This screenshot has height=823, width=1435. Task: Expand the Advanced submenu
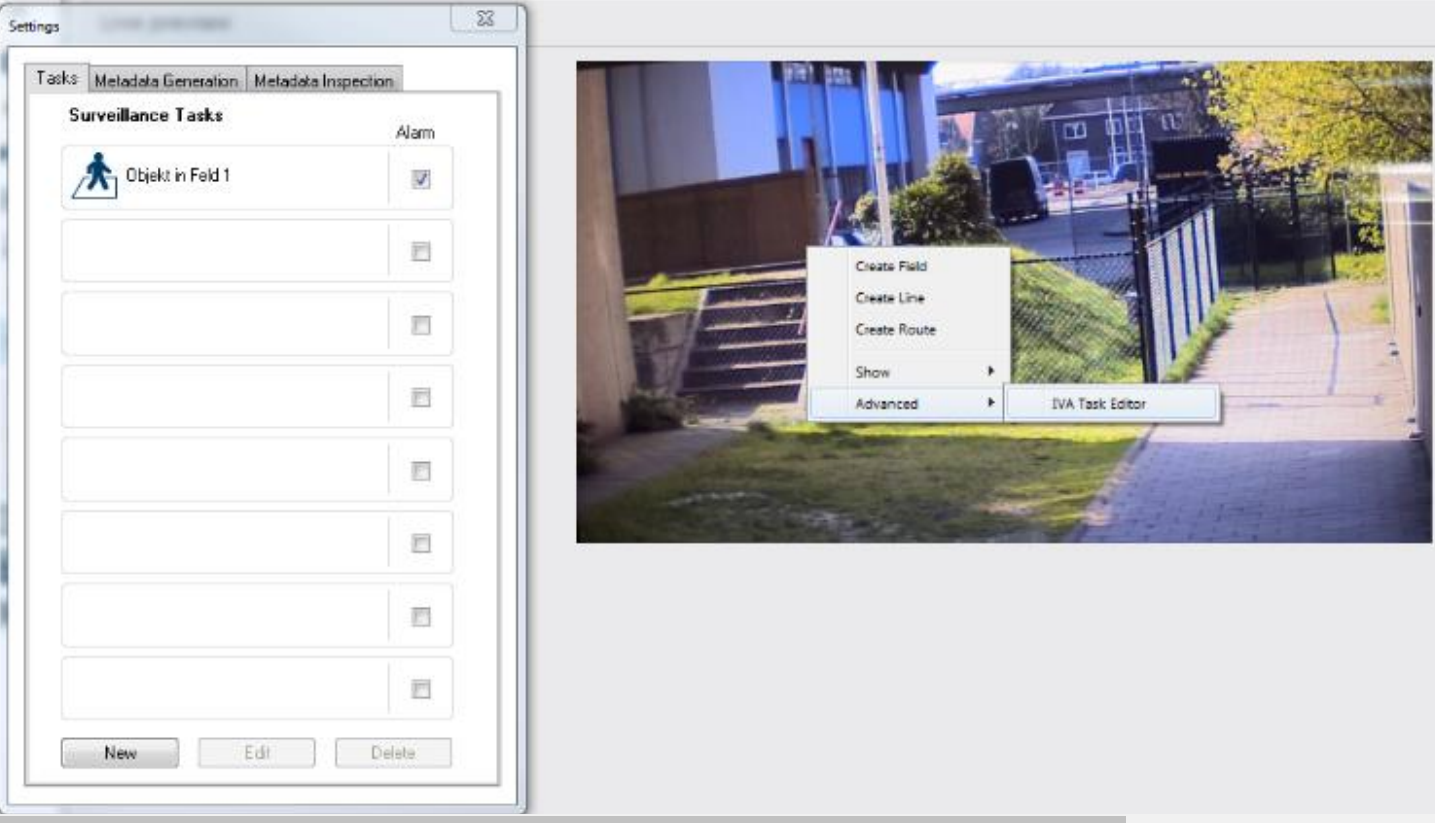908,404
